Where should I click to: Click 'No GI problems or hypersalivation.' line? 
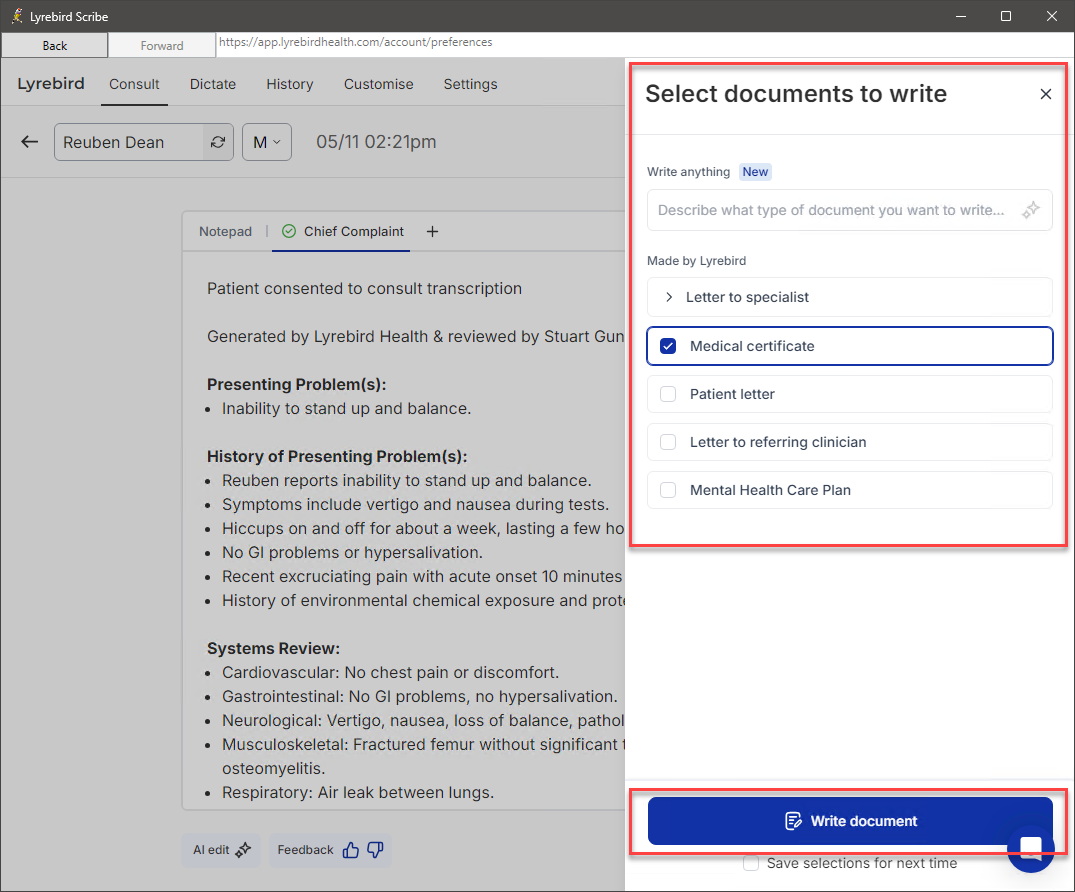(x=352, y=553)
